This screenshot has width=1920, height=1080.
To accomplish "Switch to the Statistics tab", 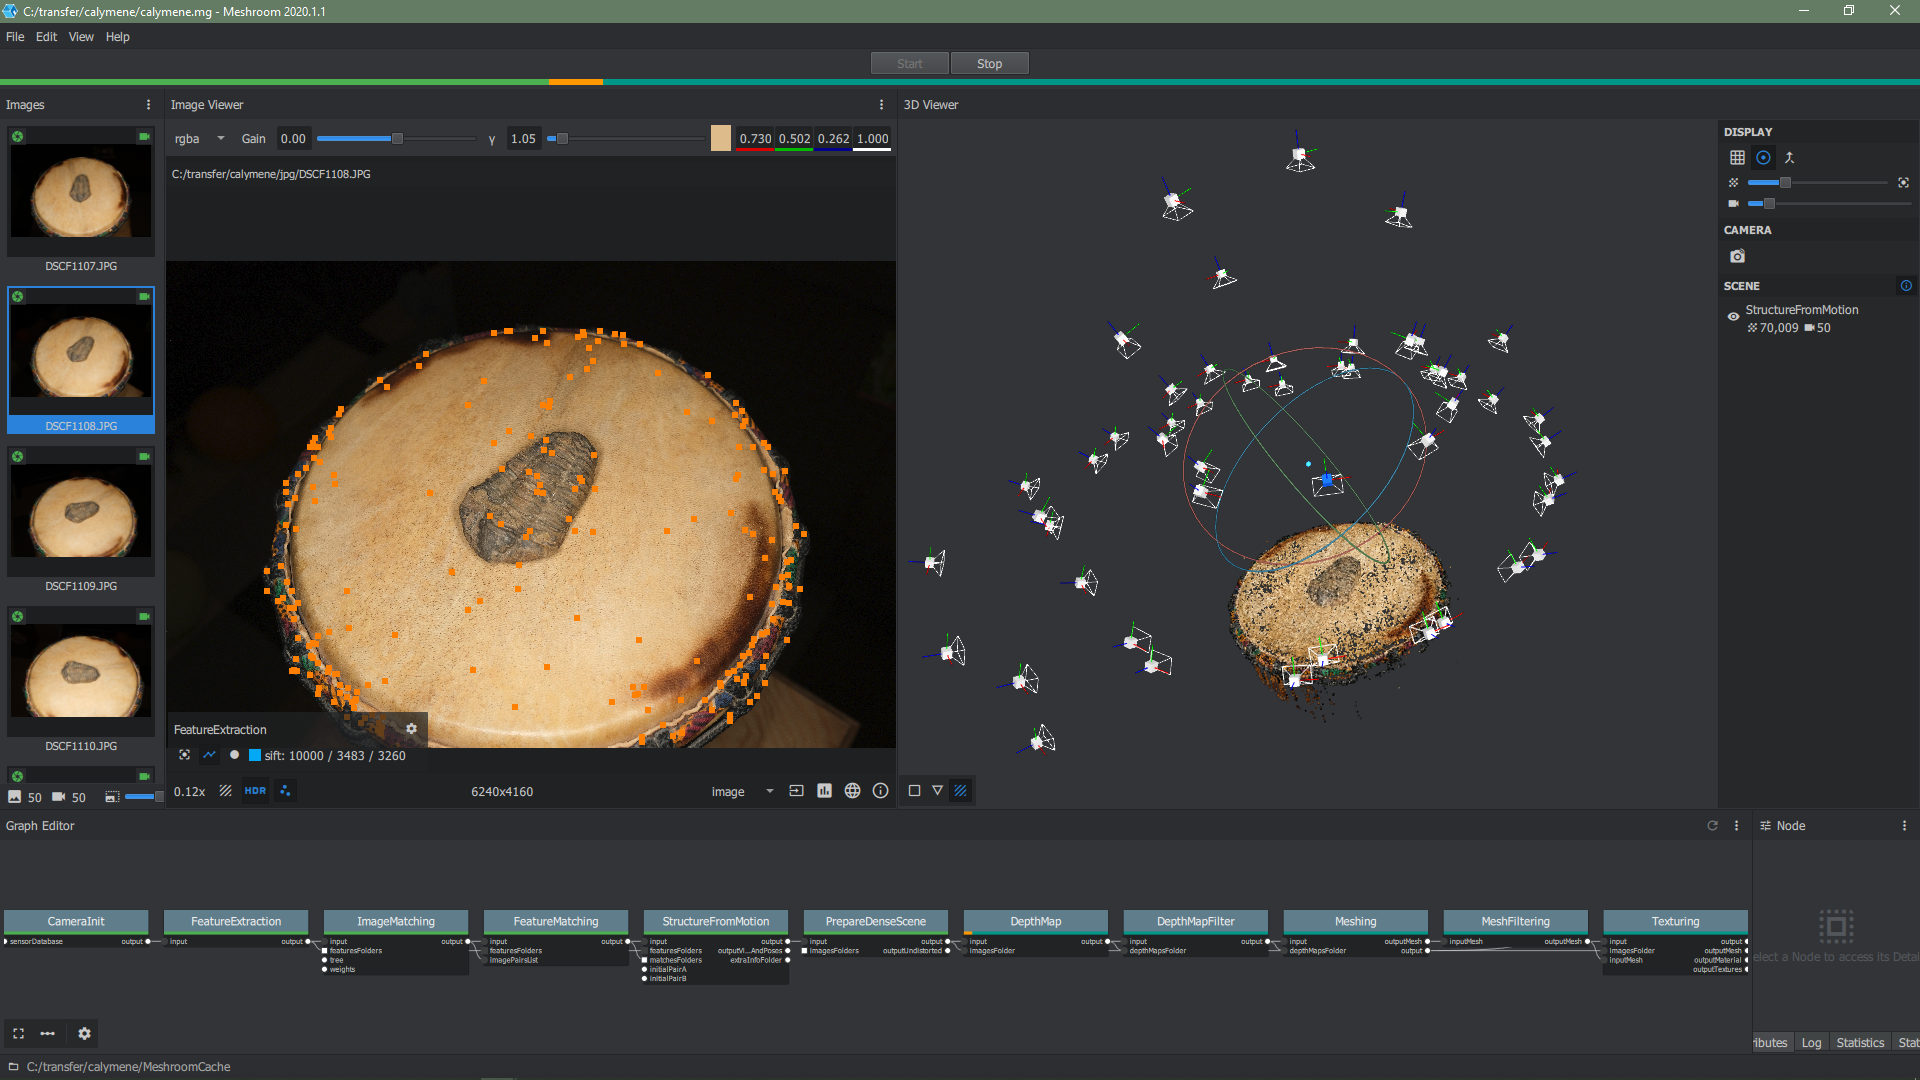I will coord(1859,1042).
